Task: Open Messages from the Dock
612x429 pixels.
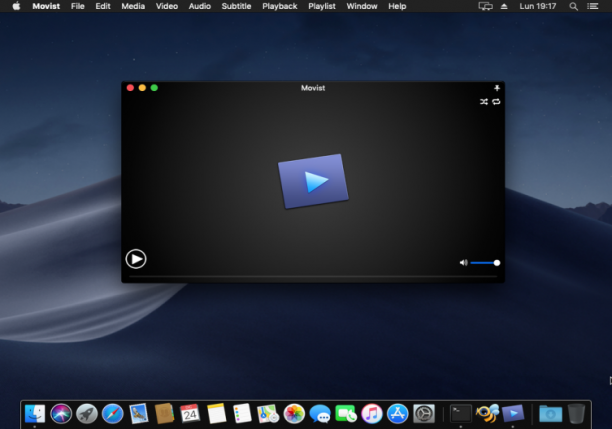Action: point(320,414)
